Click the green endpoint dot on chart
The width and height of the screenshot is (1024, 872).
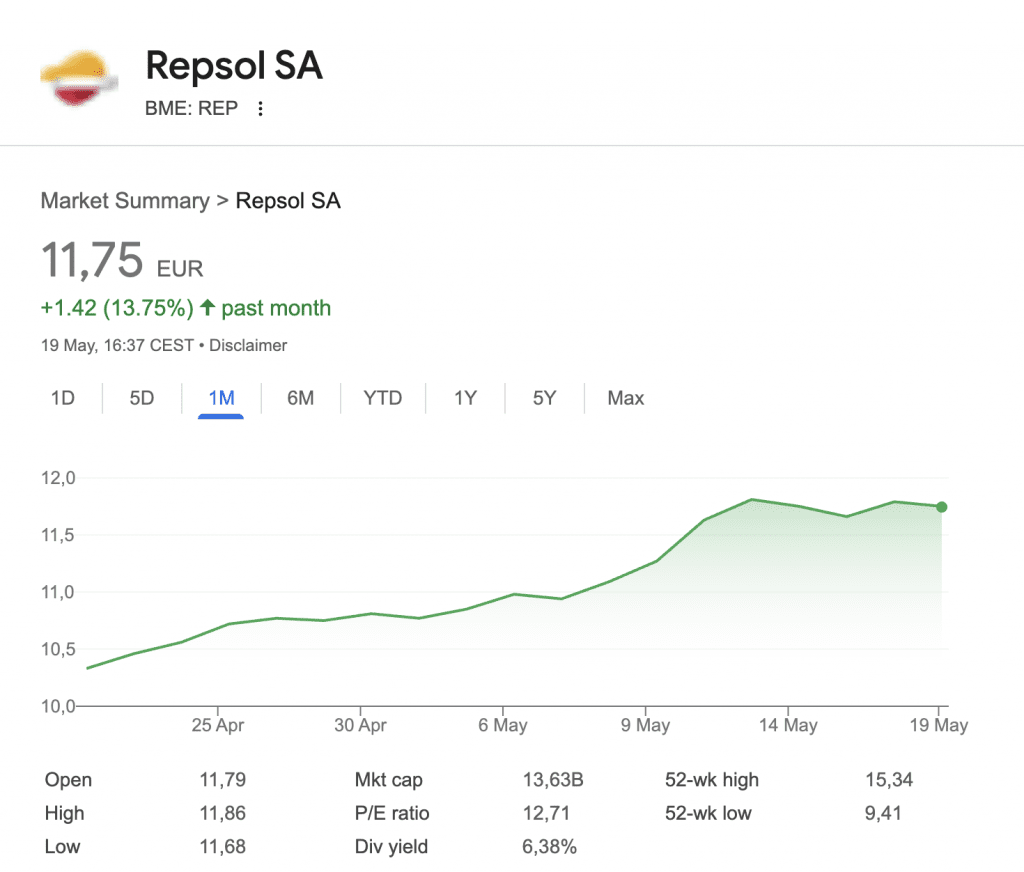pyautogui.click(x=941, y=507)
